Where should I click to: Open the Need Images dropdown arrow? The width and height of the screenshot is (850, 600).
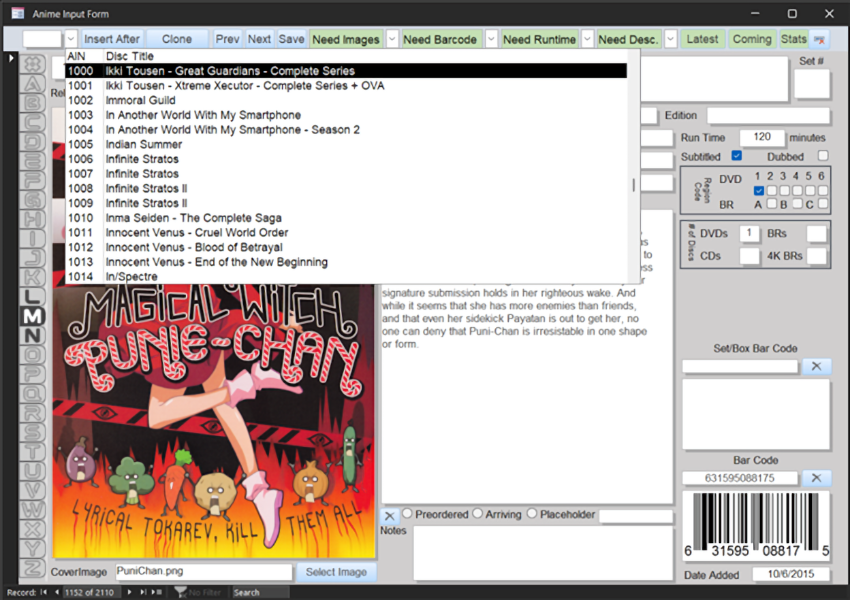click(392, 40)
